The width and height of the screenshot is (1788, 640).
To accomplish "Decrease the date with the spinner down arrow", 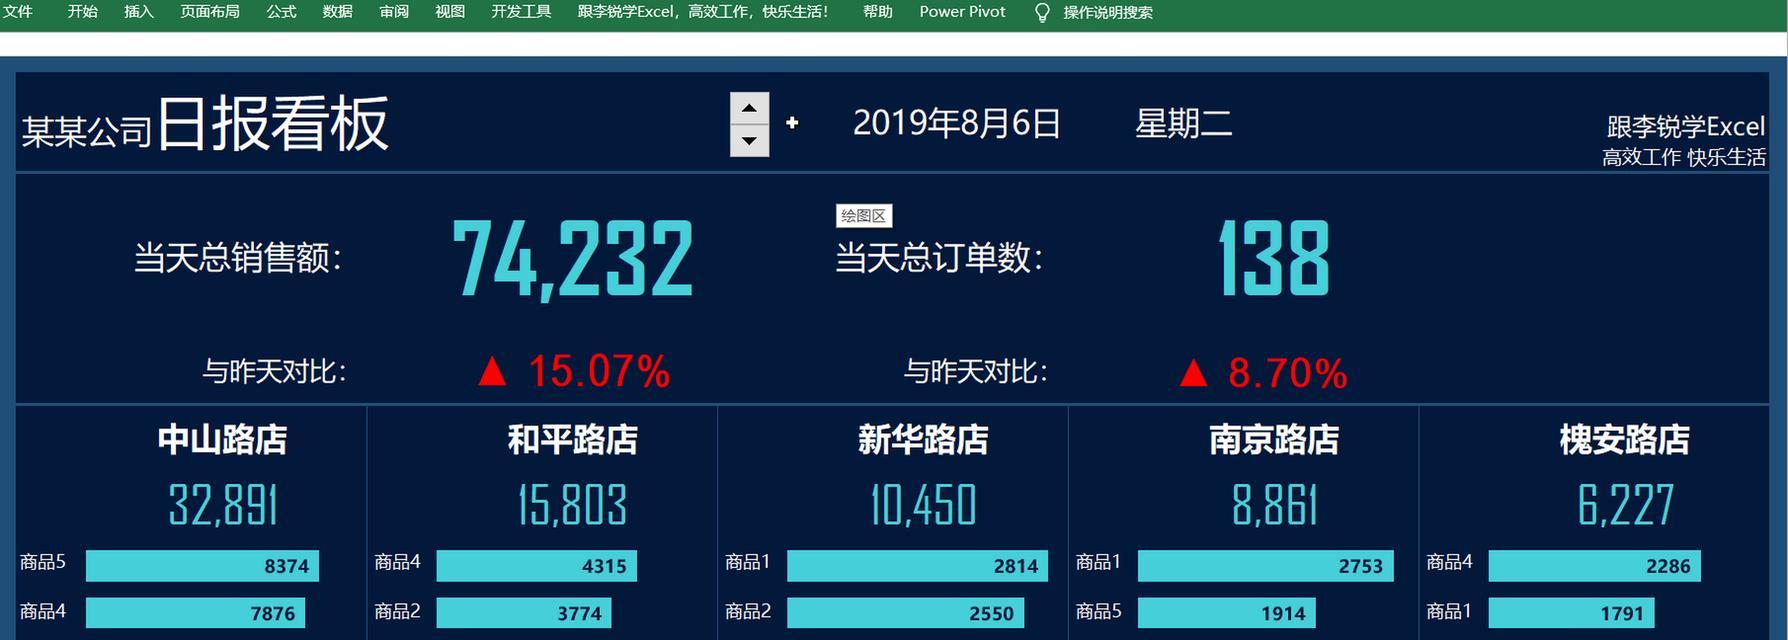I will tap(750, 141).
